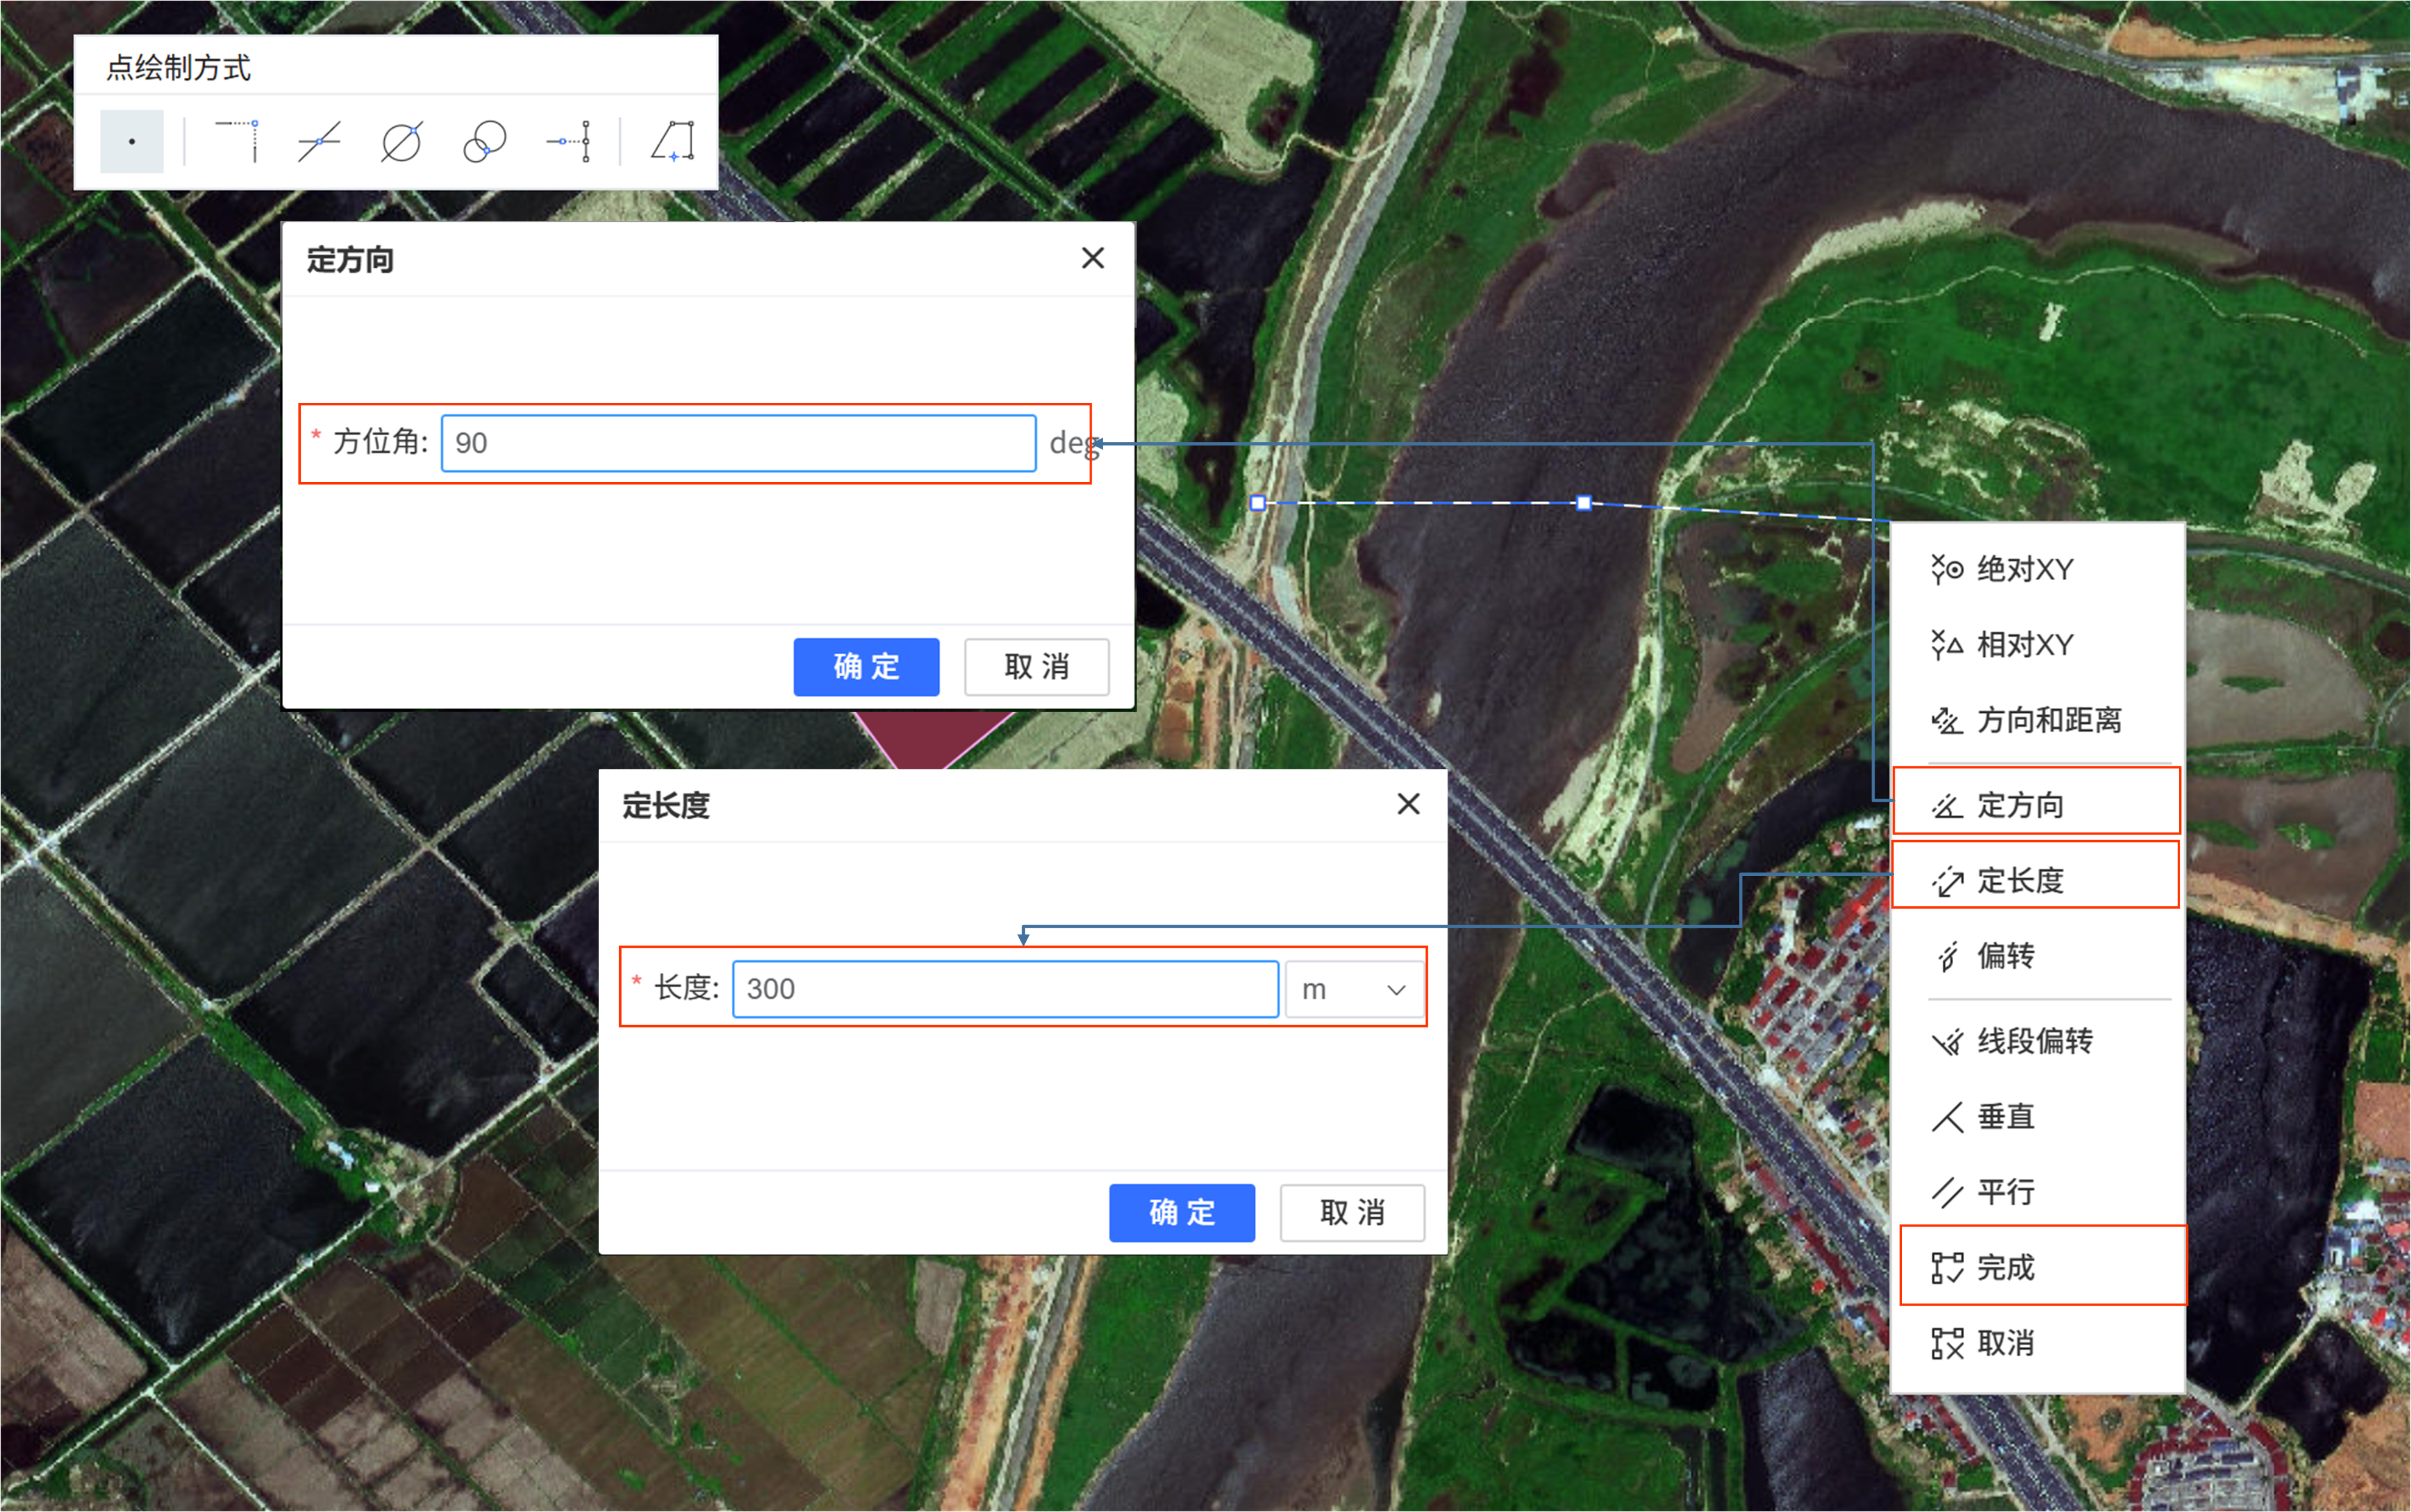Select 线段偏转 menu option
The image size is (2411, 1512).
click(x=2035, y=1041)
